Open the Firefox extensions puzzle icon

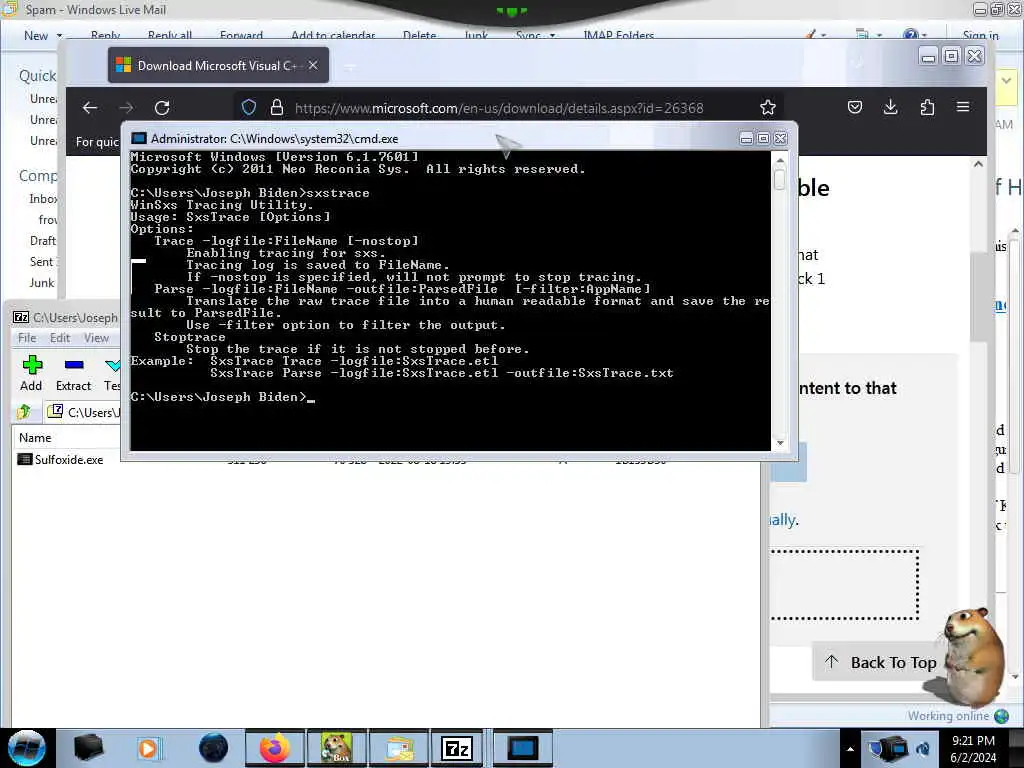[x=927, y=107]
